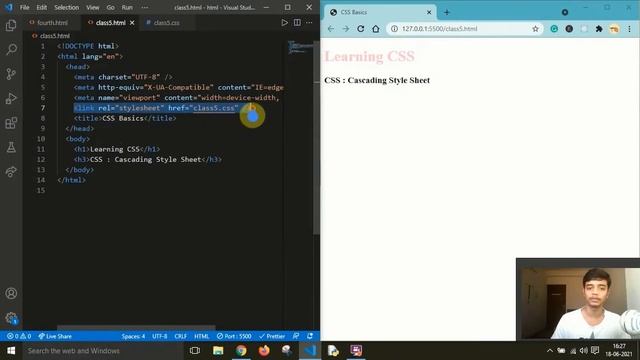
Task: Open More Actions in the editor title bar
Action: pos(309,23)
